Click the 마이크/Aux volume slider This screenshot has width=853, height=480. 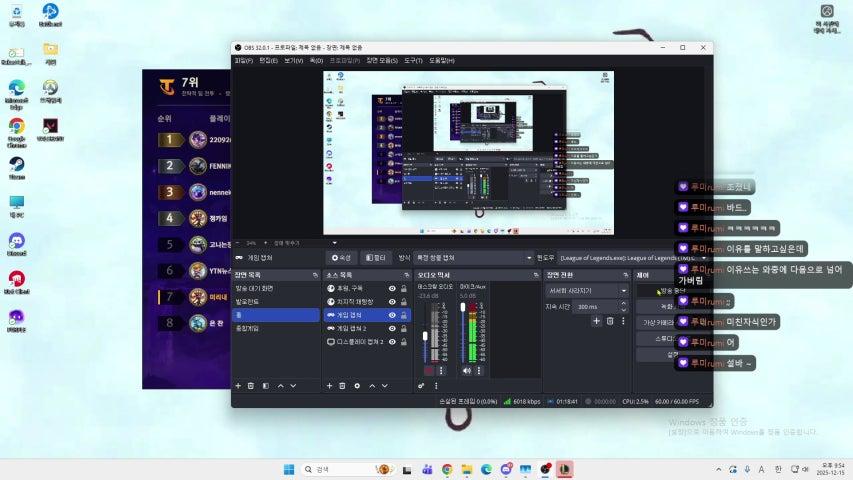(x=461, y=335)
